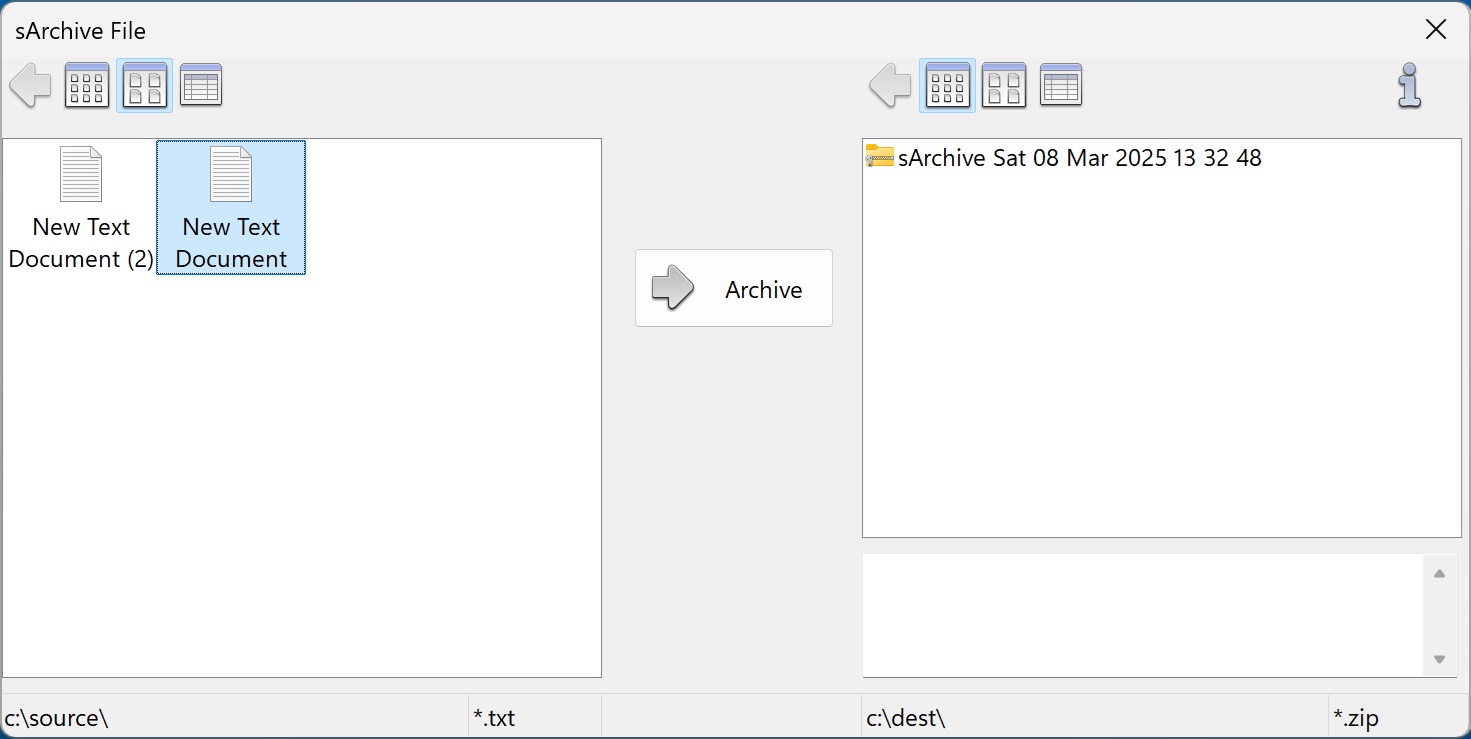Switch the destination pane to large-icon view

[x=1004, y=85]
